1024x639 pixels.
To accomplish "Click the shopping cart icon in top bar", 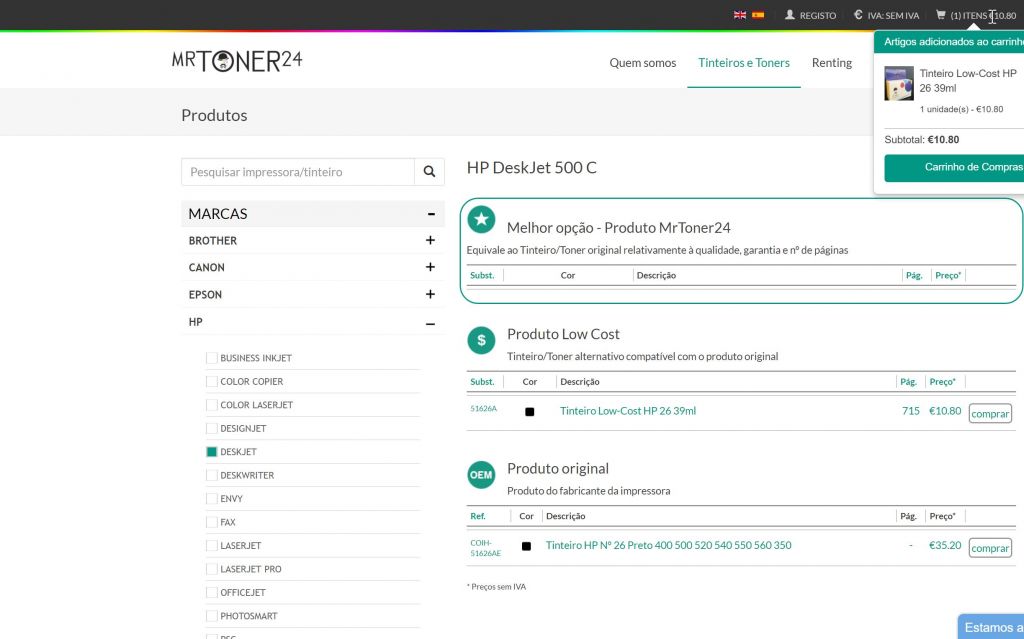I will click(940, 15).
